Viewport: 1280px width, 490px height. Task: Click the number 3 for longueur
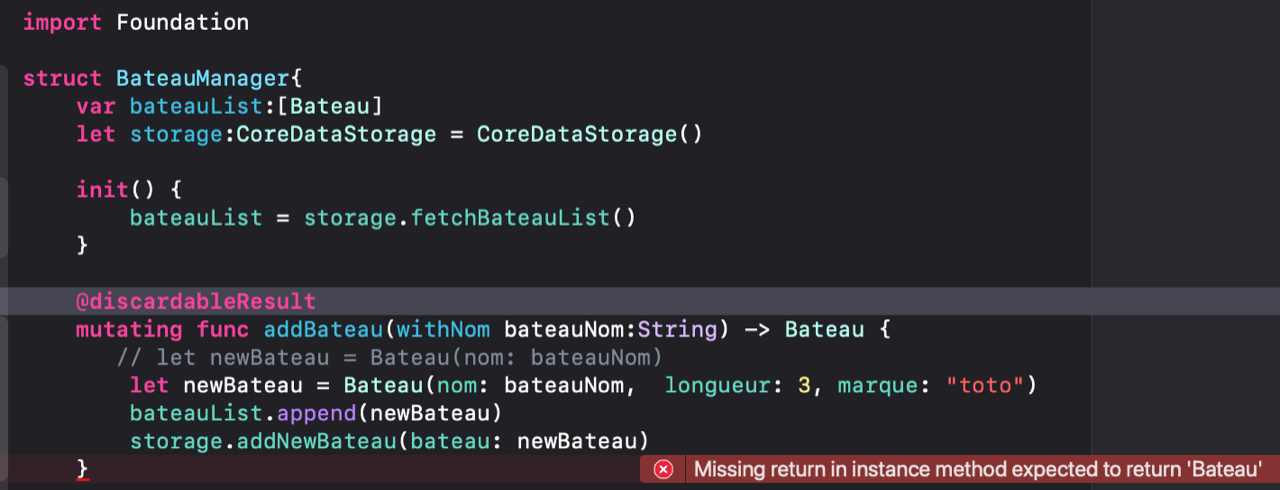(x=804, y=385)
